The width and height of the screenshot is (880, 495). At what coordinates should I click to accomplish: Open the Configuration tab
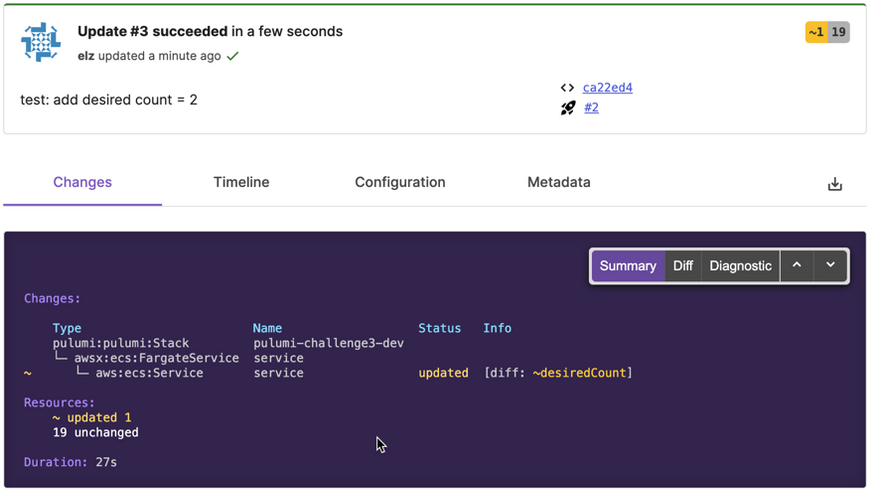[400, 182]
